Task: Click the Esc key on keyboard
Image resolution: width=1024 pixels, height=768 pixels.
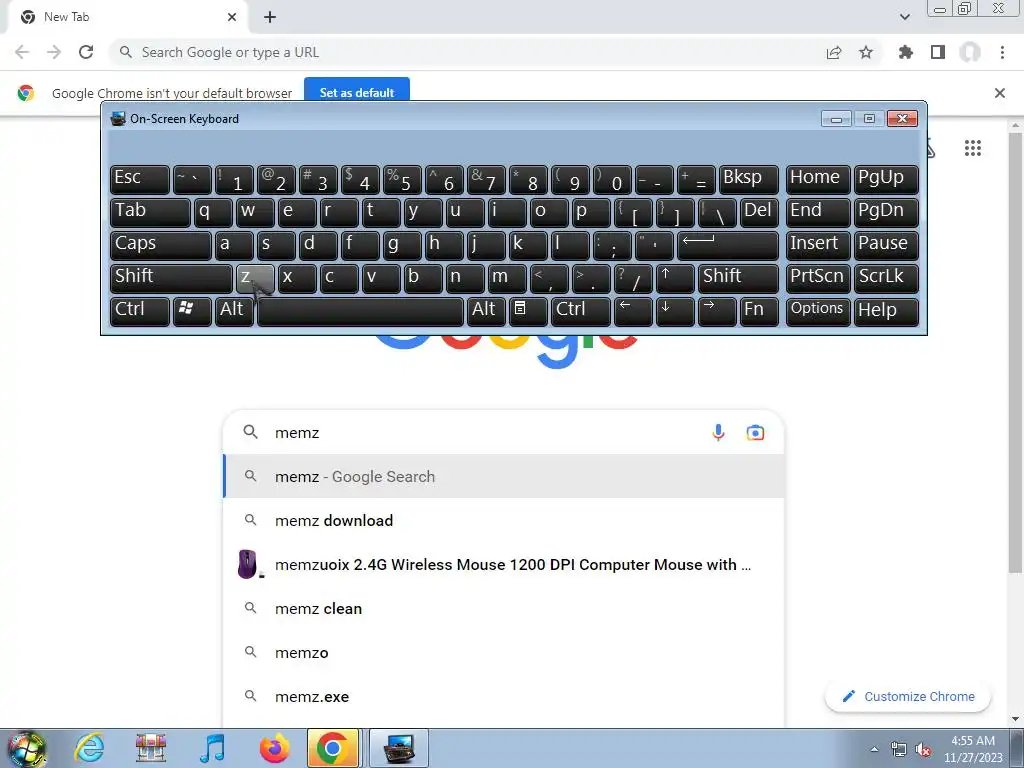Action: pos(140,179)
